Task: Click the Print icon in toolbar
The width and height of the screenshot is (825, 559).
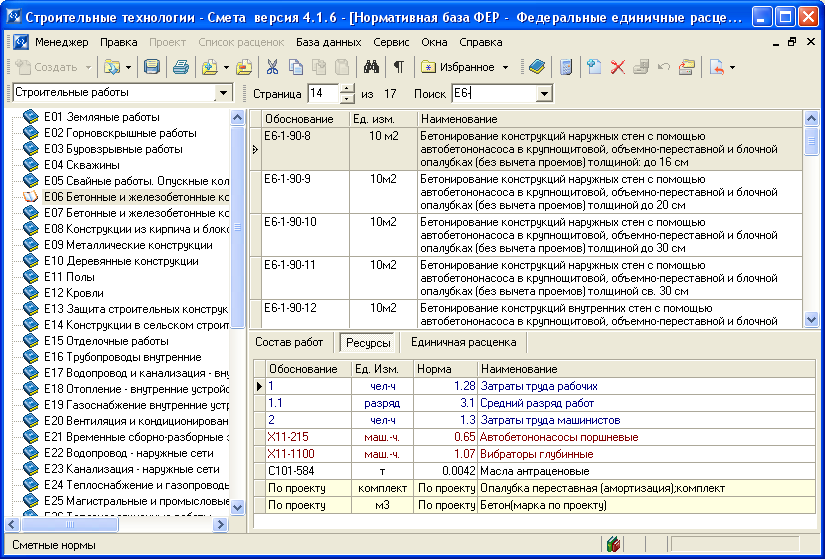Action: click(180, 67)
